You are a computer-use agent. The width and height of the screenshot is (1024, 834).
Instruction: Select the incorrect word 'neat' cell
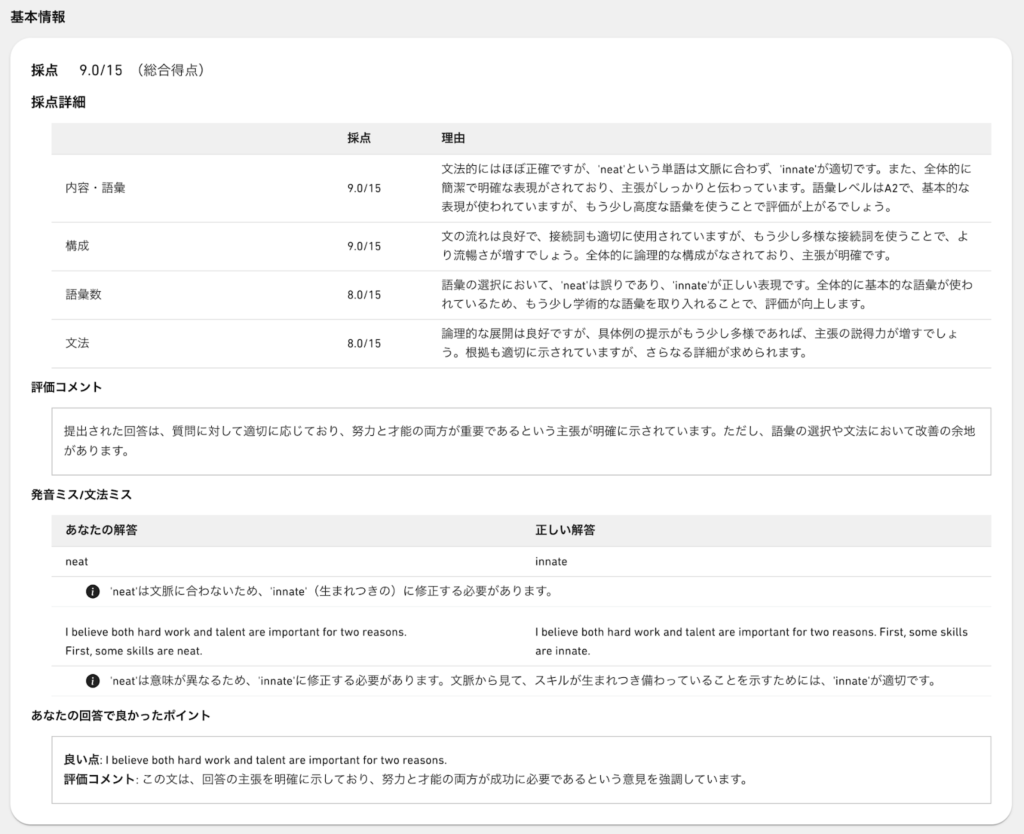[x=77, y=561]
